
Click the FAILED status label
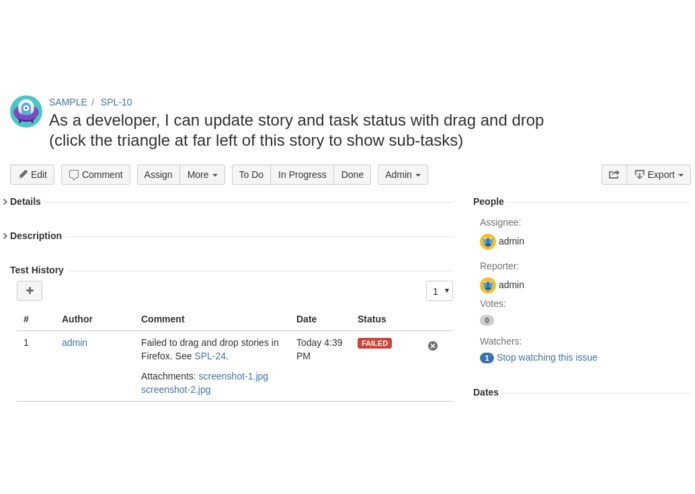point(375,343)
